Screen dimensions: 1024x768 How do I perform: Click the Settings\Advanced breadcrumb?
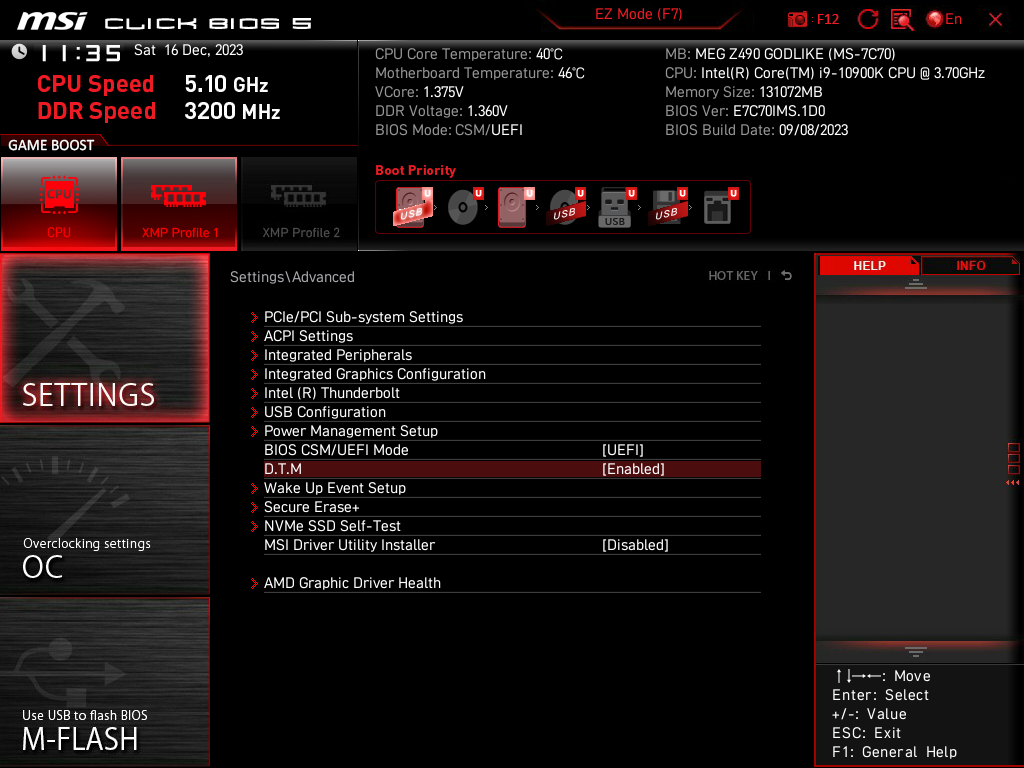[x=292, y=277]
